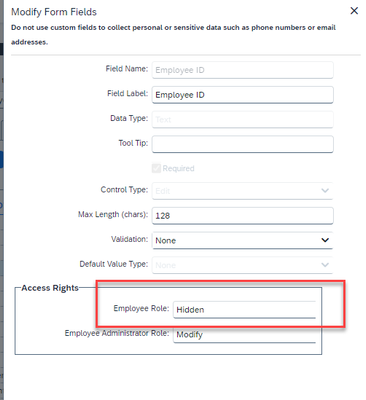
Task: Click the "Field Label:" caption
Action: pos(127,94)
